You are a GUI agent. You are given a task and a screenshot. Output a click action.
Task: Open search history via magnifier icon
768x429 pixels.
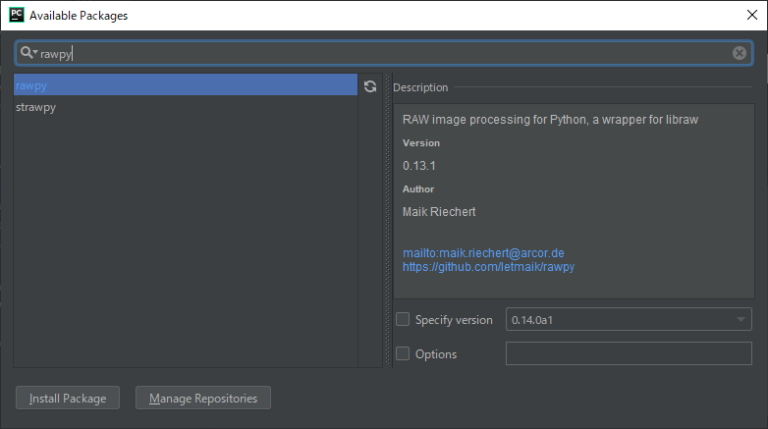28,53
